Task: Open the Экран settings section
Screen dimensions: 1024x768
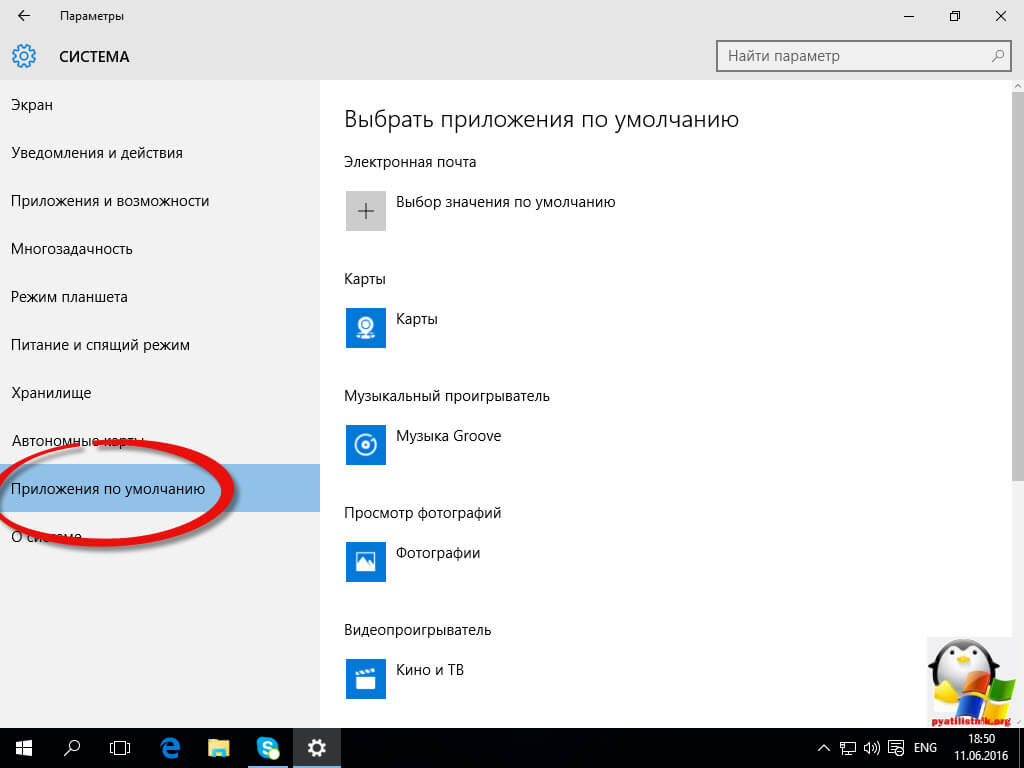Action: pos(32,105)
